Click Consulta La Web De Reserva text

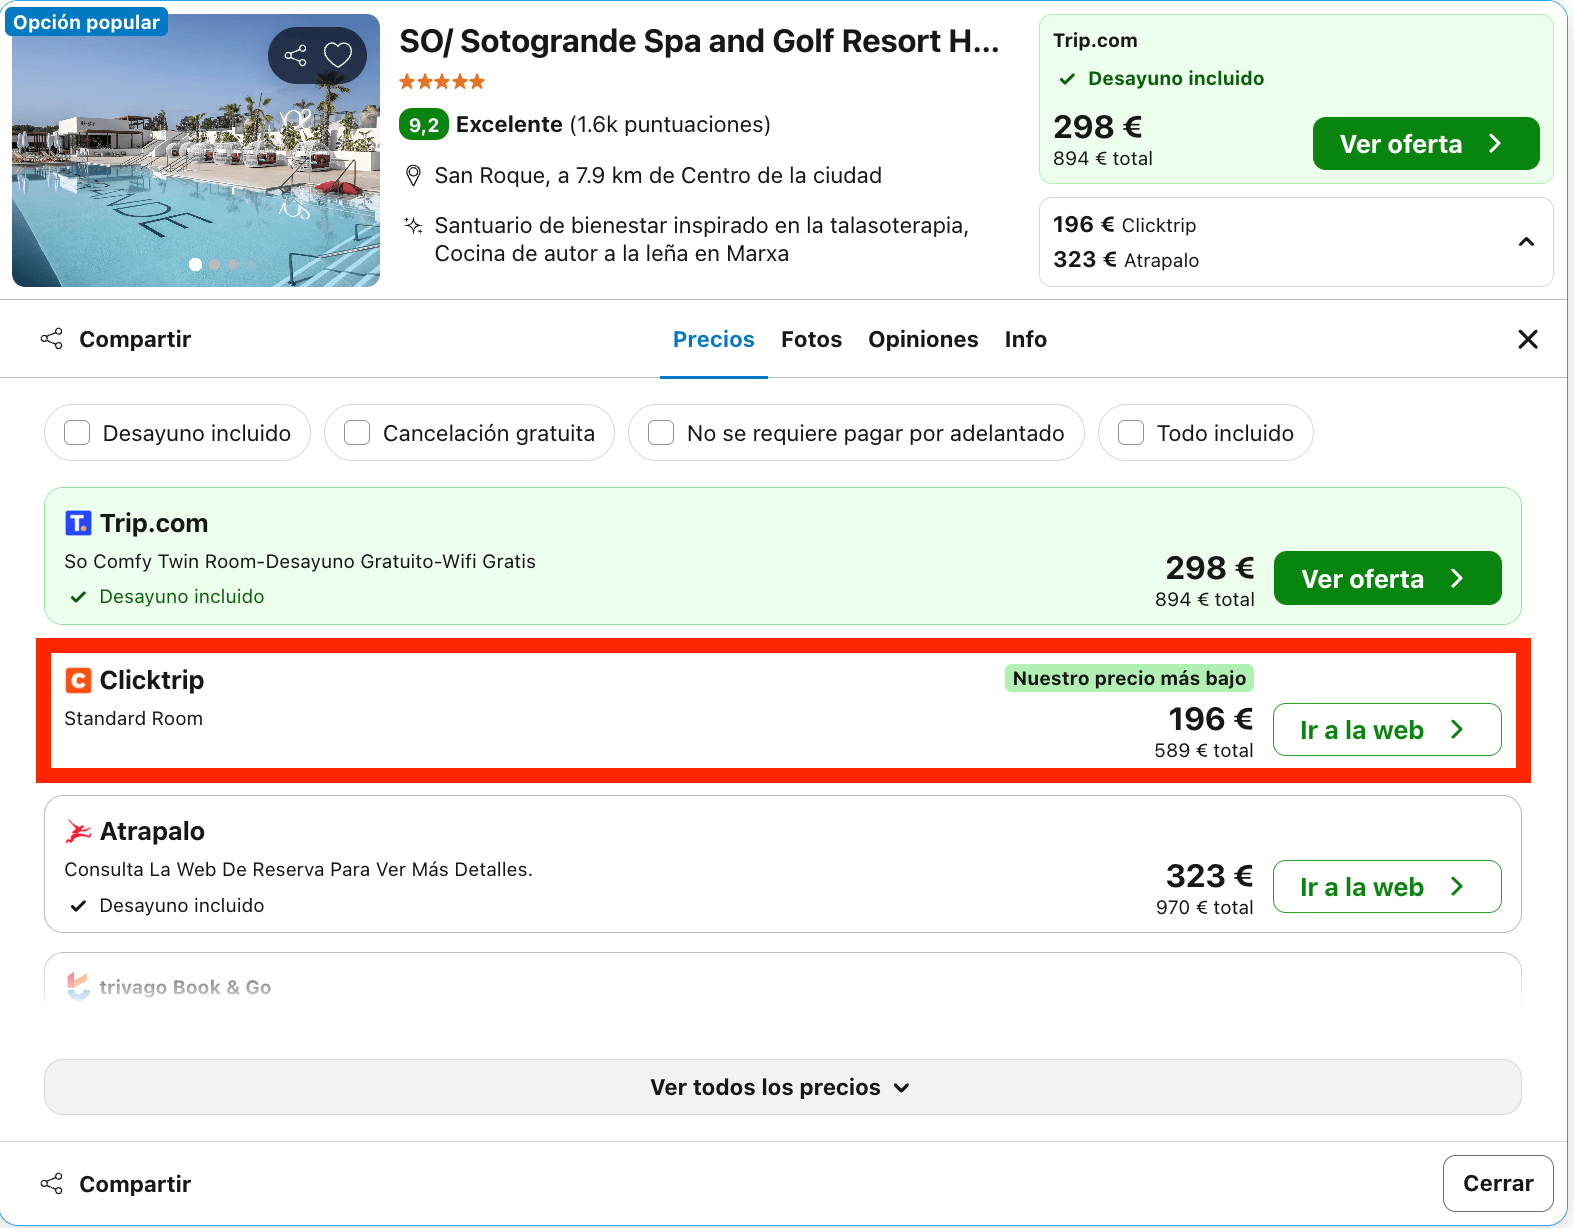(x=298, y=869)
